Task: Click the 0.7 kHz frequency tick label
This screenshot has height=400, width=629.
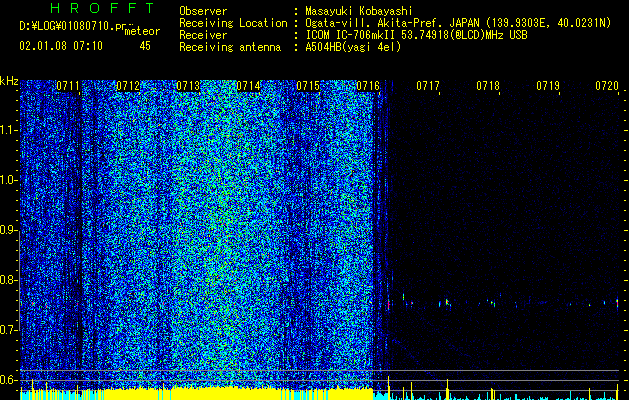Action: [8, 330]
